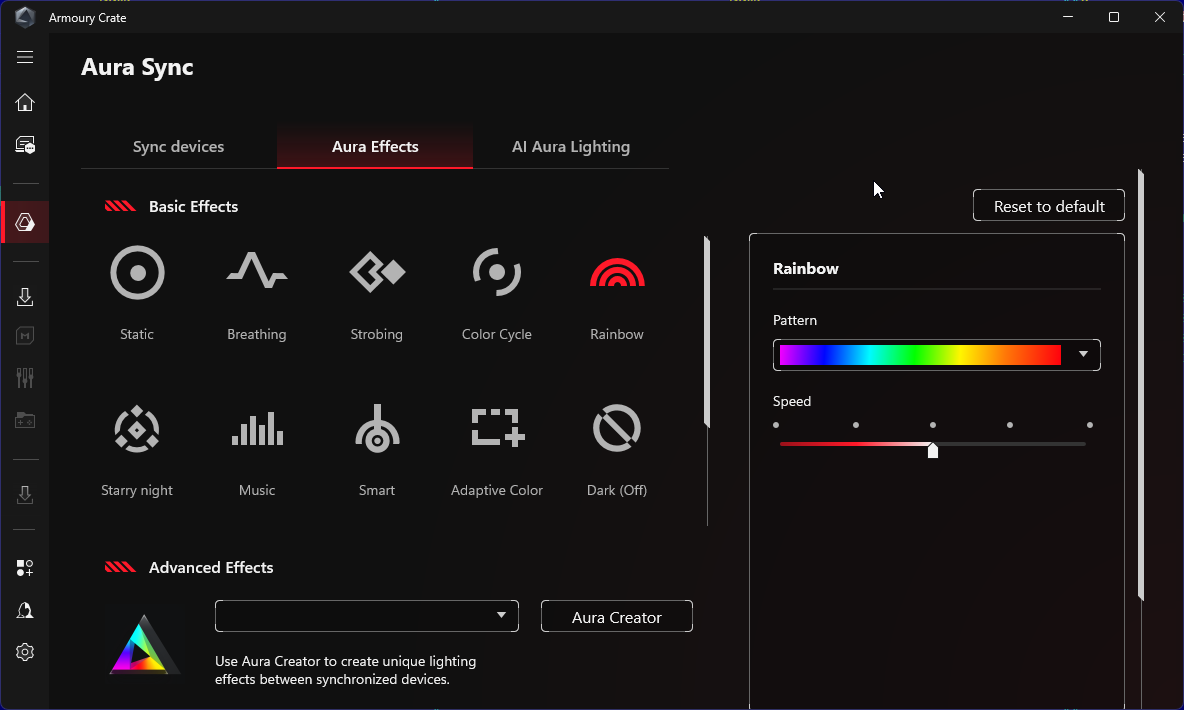Image resolution: width=1184 pixels, height=710 pixels.
Task: Pick the Adaptive Color effect
Action: coord(497,428)
